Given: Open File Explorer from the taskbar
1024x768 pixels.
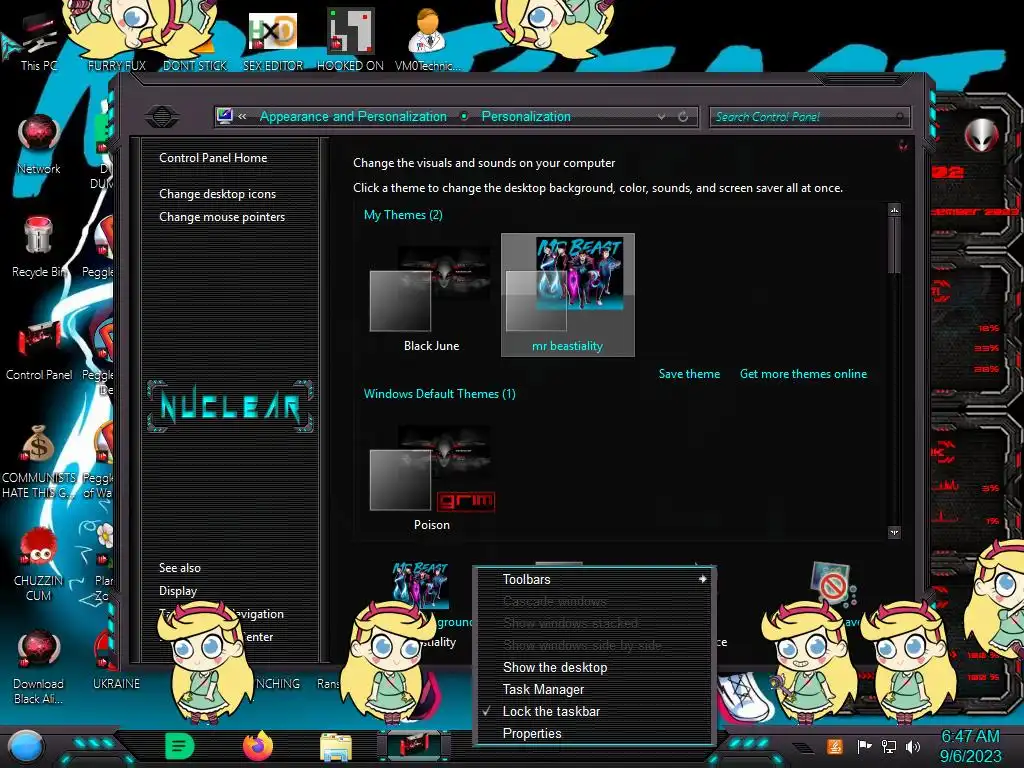Looking at the screenshot, I should pos(336,746).
